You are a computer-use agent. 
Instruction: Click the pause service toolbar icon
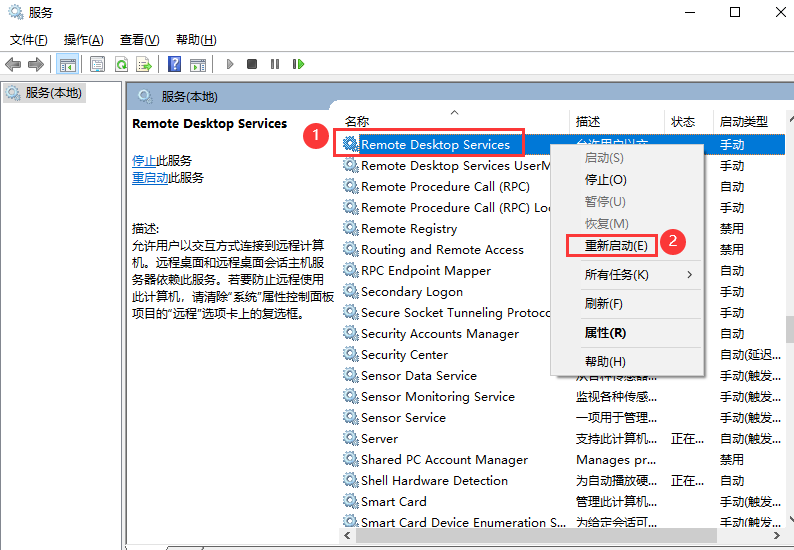point(275,64)
